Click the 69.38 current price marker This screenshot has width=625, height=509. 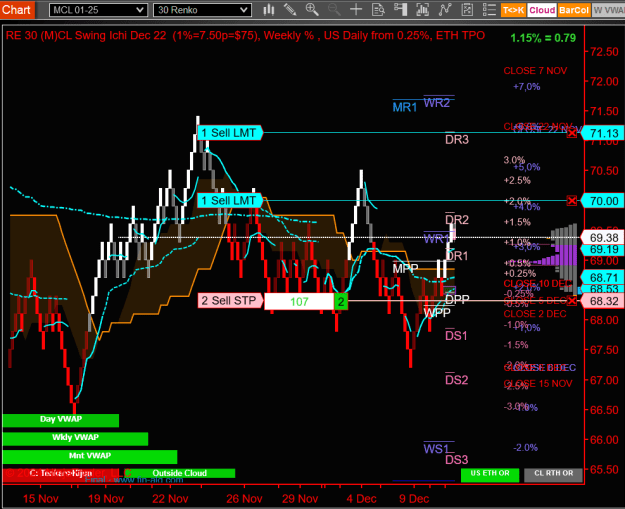coord(603,238)
